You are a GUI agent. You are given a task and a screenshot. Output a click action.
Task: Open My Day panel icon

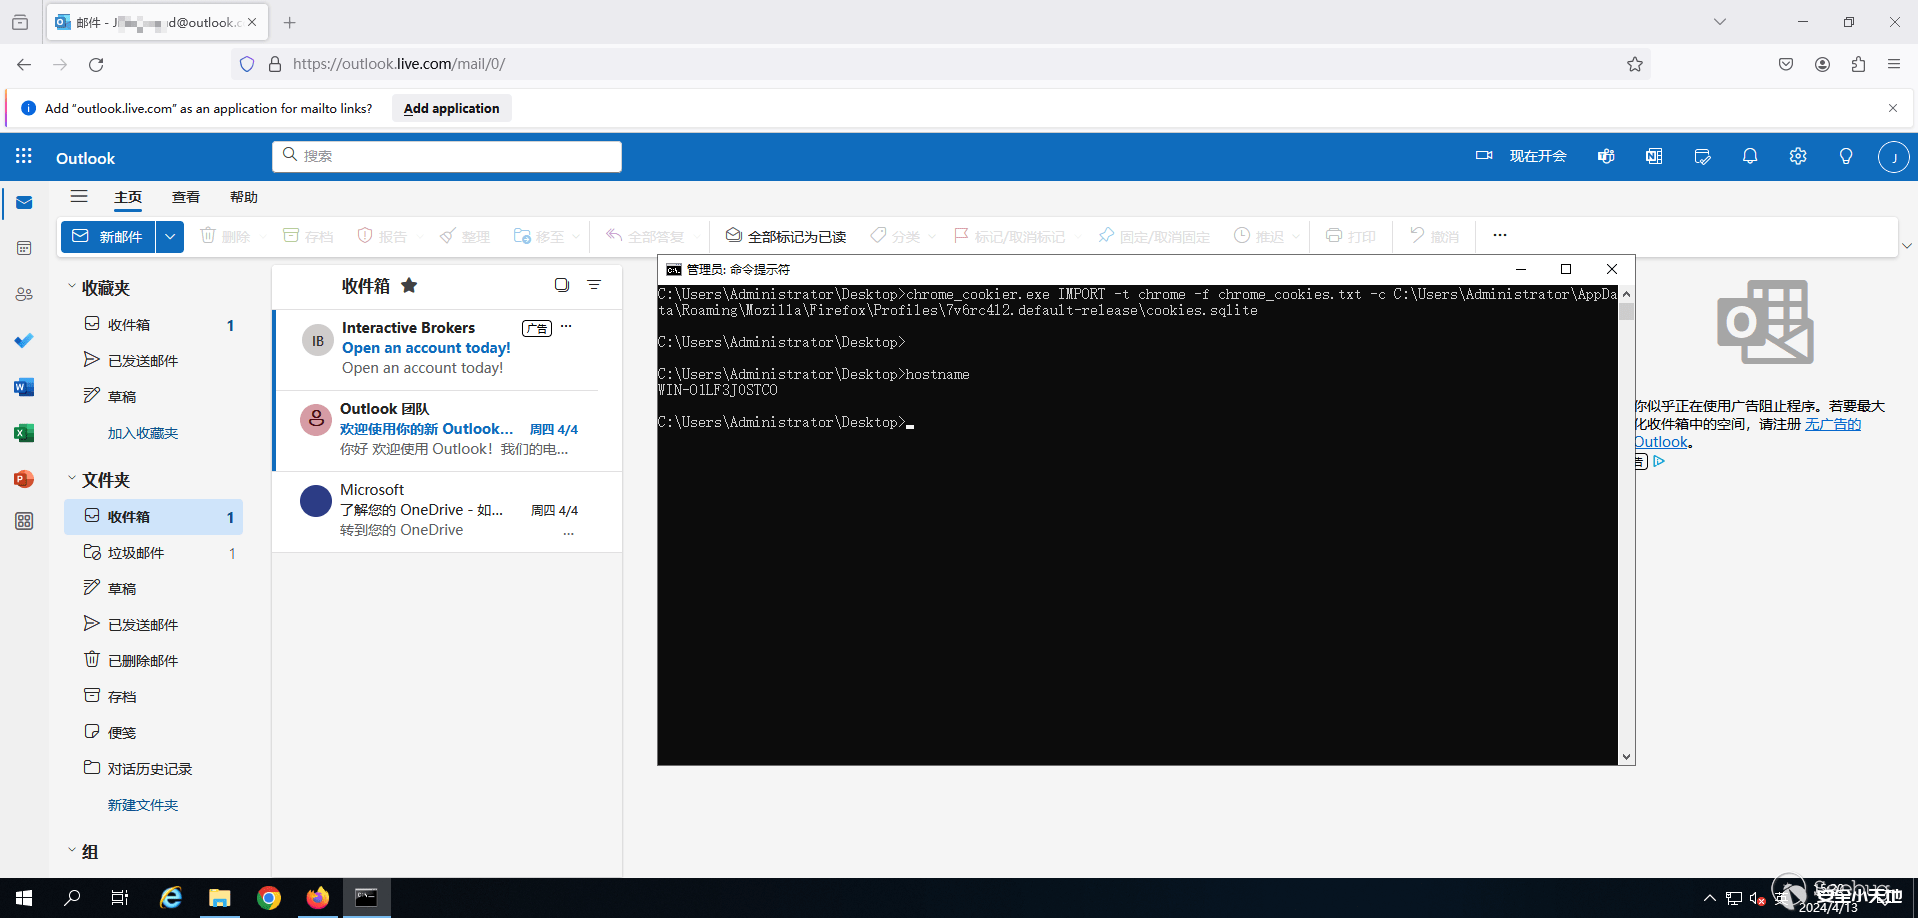[x=1702, y=156]
